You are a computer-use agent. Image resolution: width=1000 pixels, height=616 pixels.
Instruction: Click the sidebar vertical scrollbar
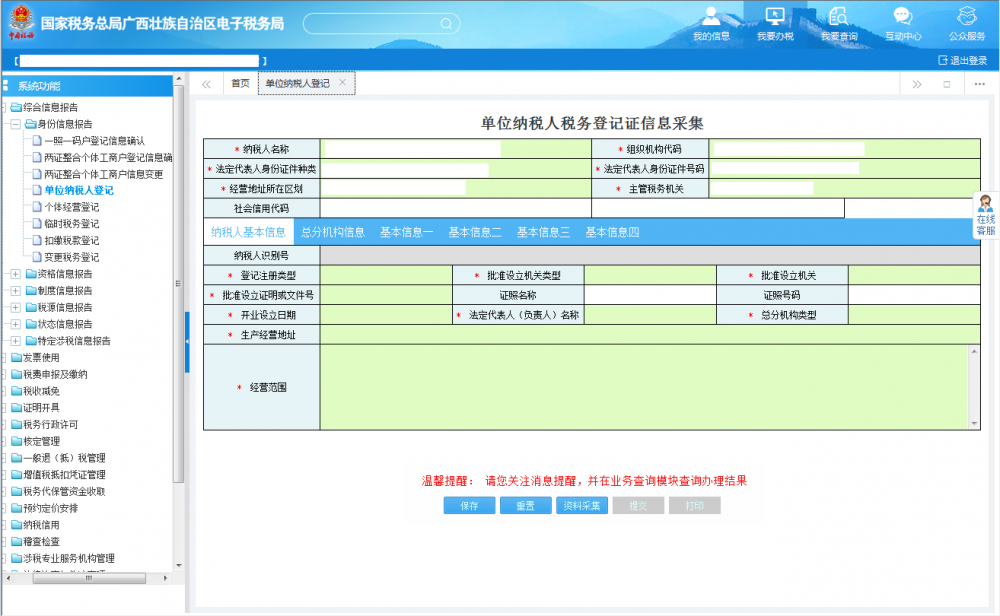[x=179, y=300]
